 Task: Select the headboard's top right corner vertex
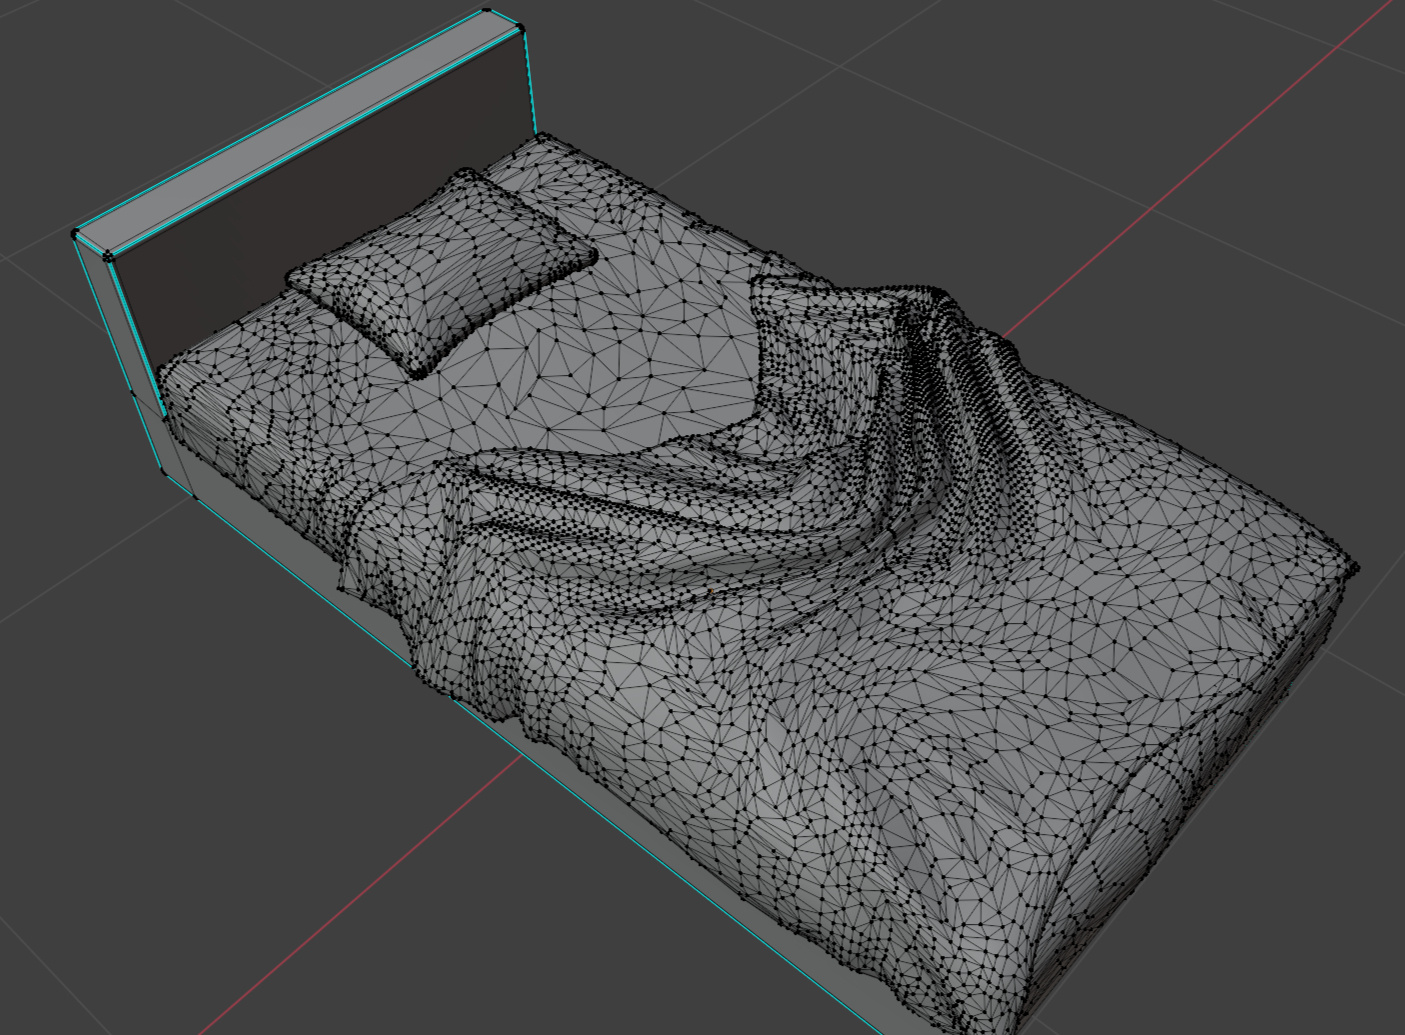coord(521,28)
